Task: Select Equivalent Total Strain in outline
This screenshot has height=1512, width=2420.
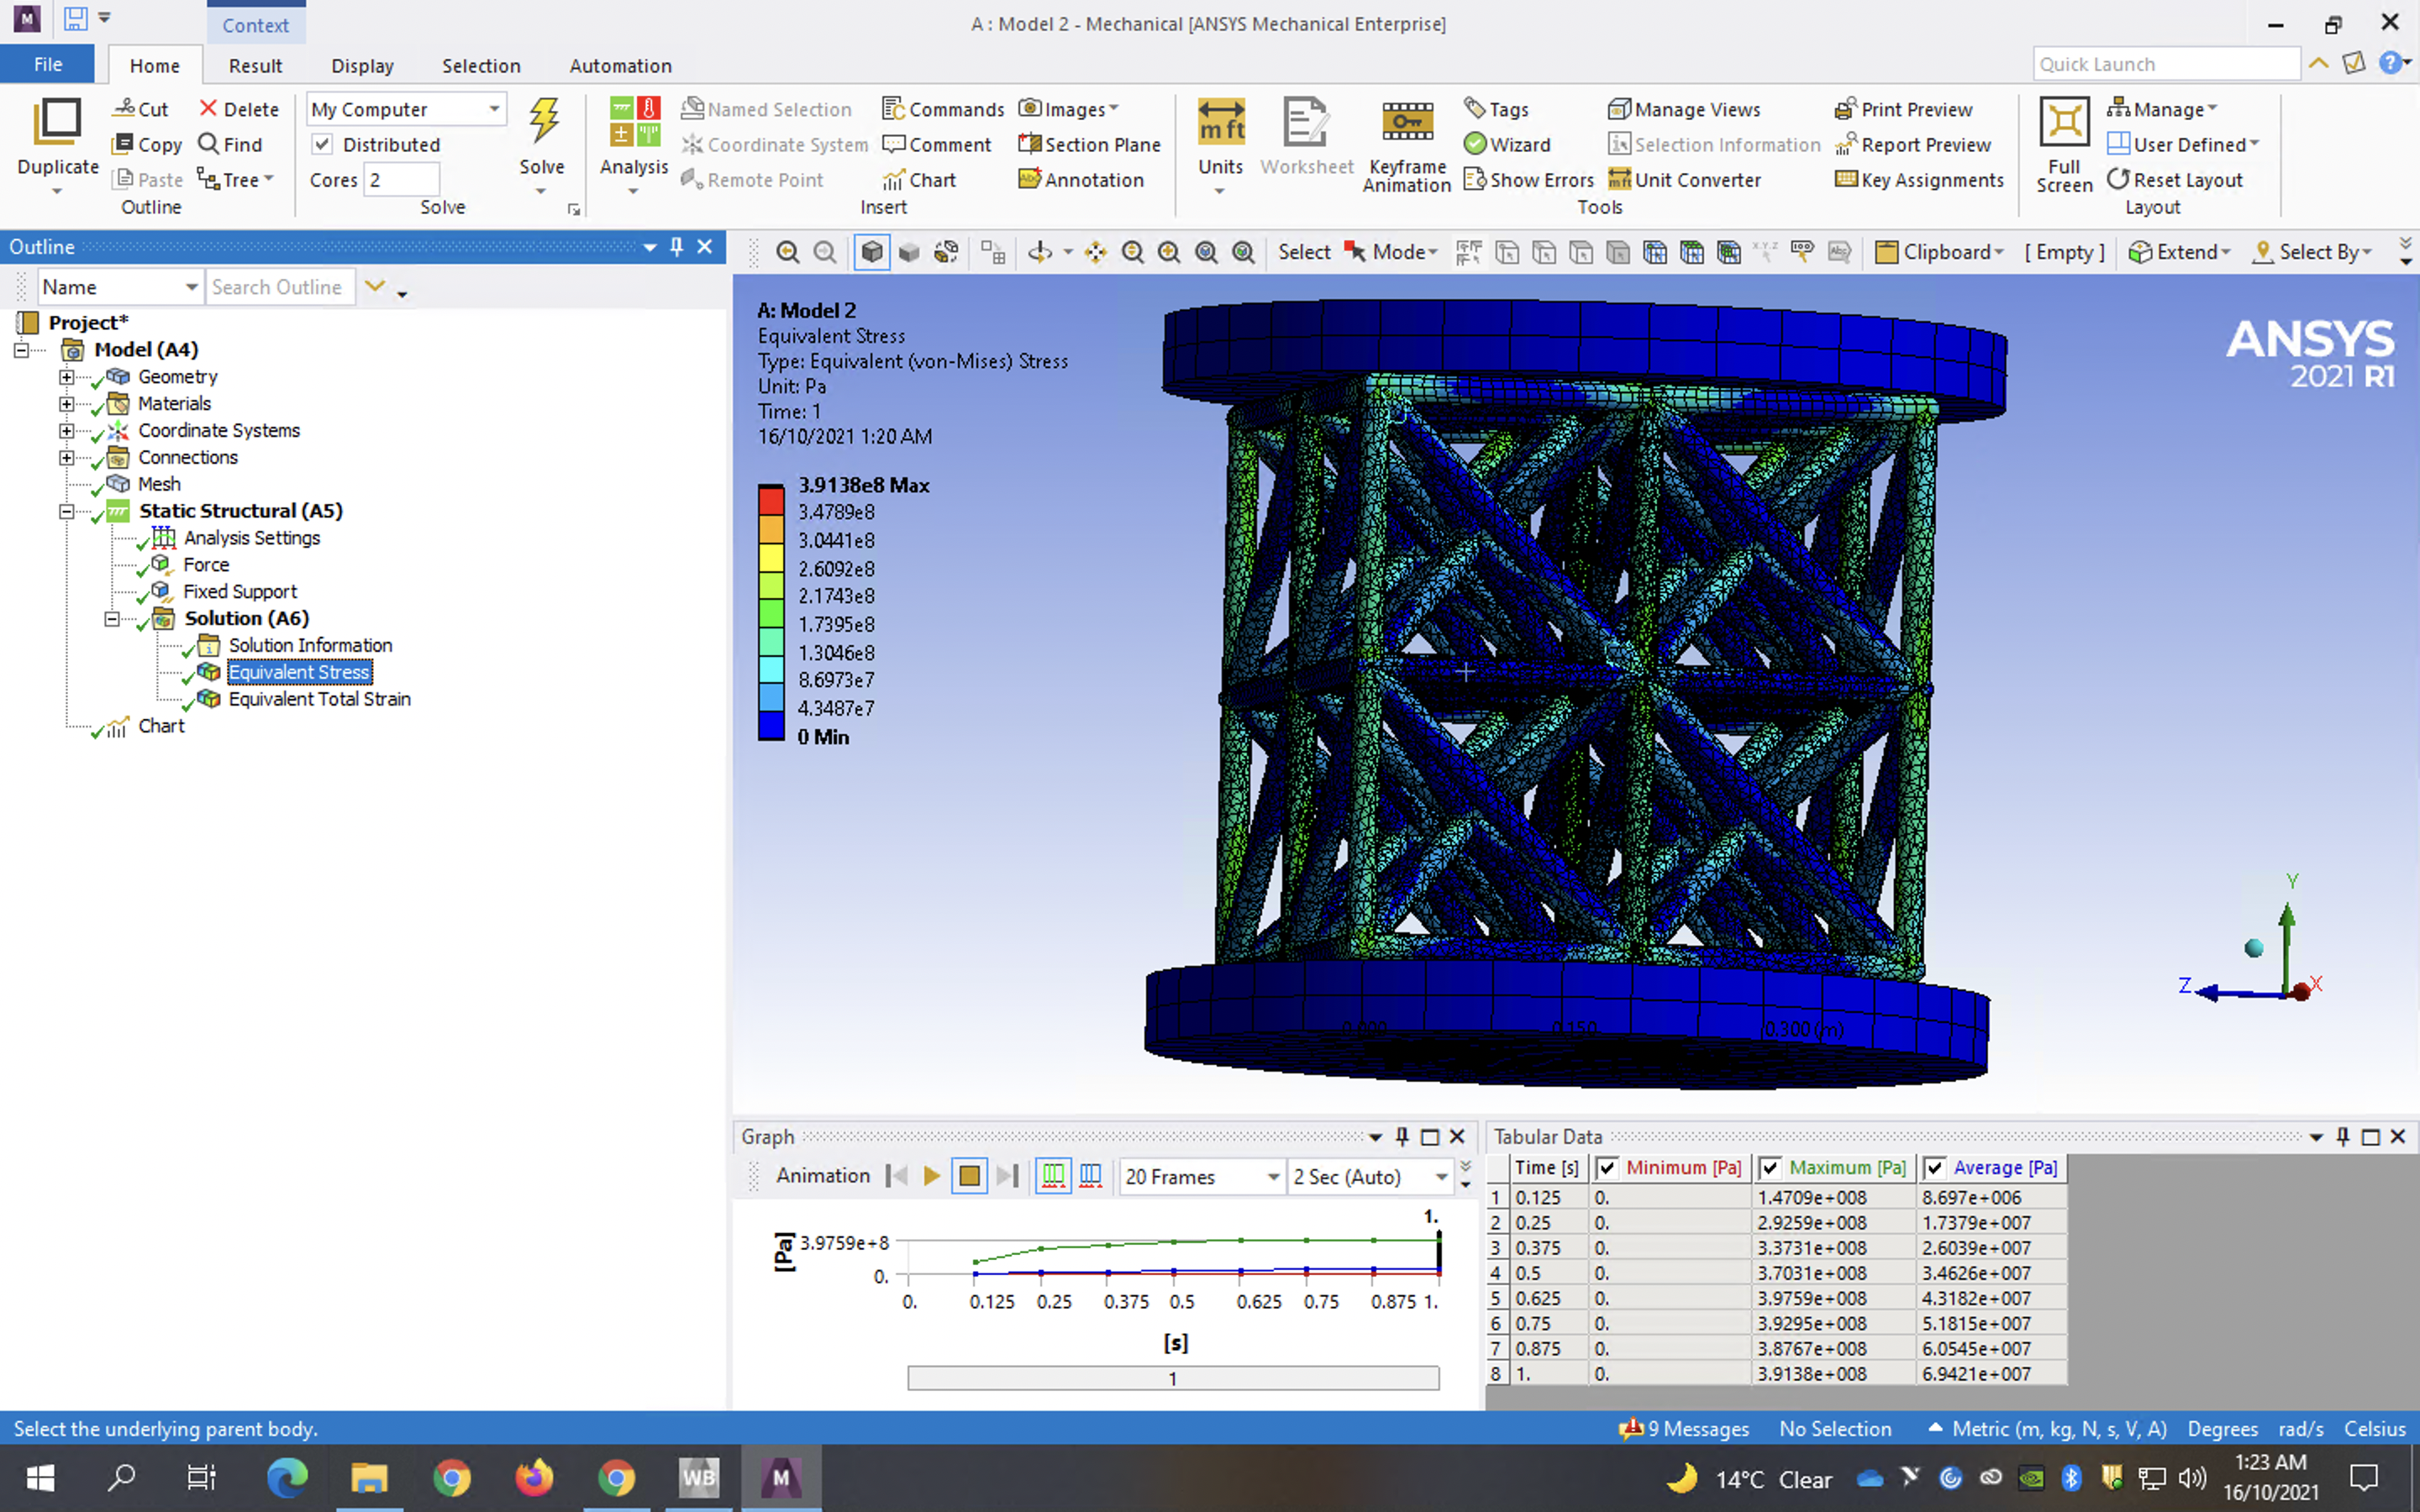Action: point(319,699)
